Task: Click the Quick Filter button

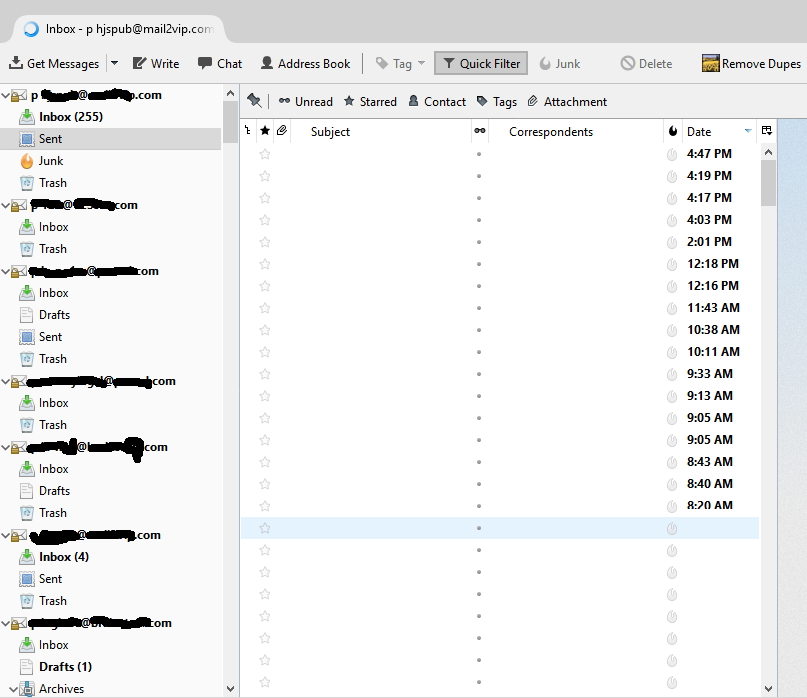Action: pyautogui.click(x=481, y=63)
